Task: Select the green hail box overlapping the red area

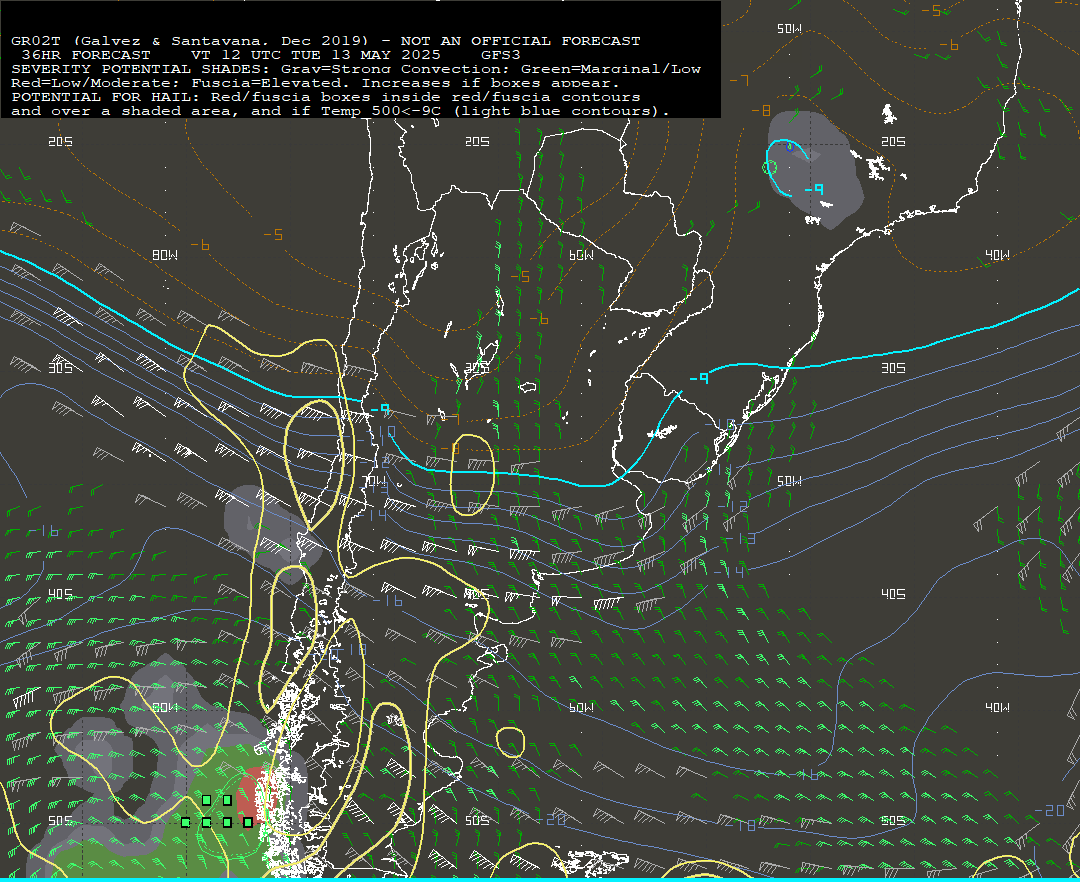Action: (x=248, y=822)
